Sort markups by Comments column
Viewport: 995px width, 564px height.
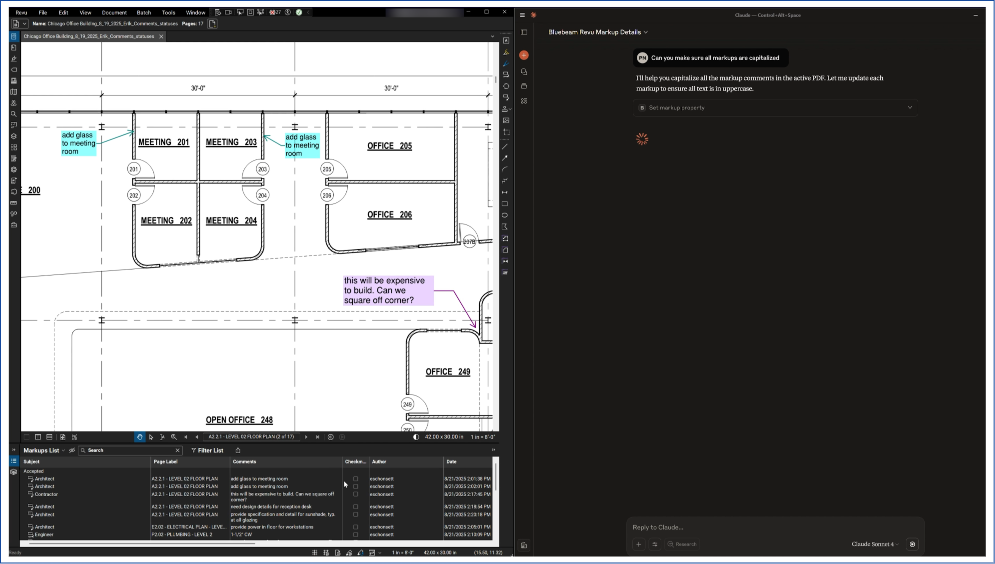click(x=286, y=462)
